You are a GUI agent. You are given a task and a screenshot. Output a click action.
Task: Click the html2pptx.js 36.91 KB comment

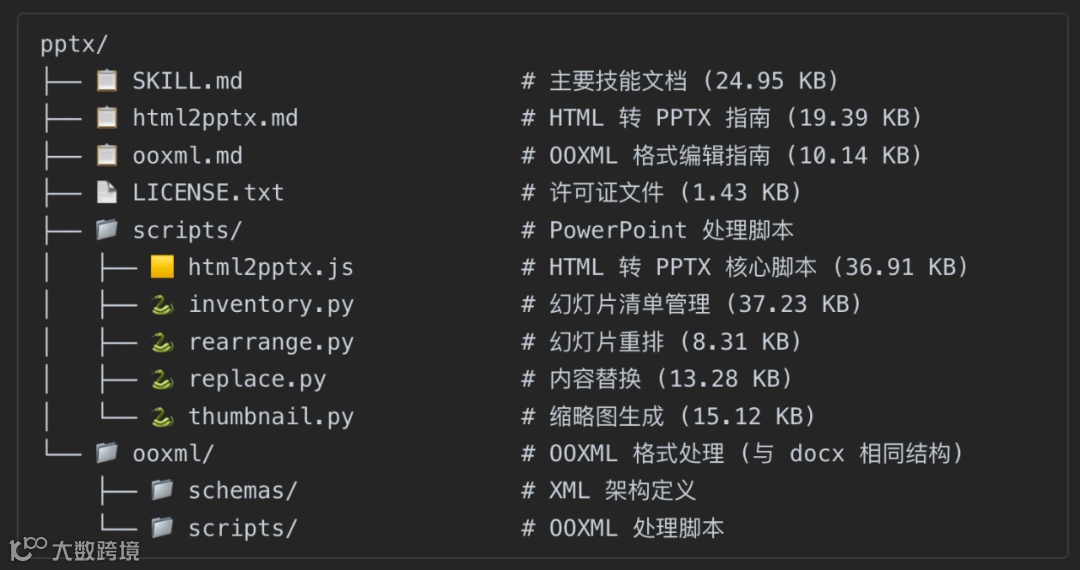click(745, 267)
